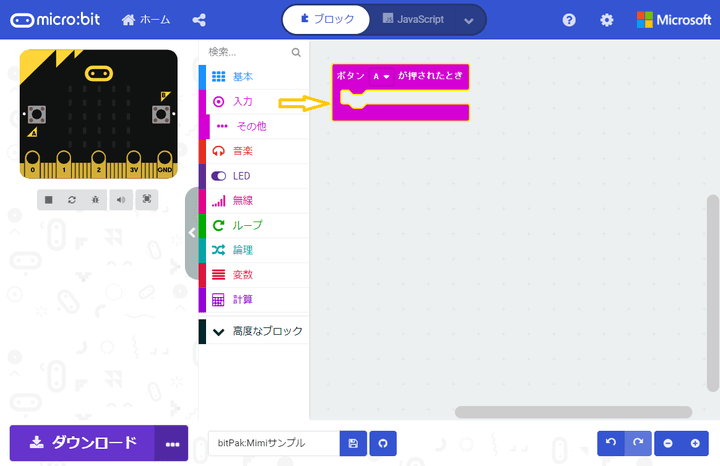This screenshot has width=720, height=466.
Task: Open the language dropdown beside JavaScript
Action: click(x=468, y=21)
